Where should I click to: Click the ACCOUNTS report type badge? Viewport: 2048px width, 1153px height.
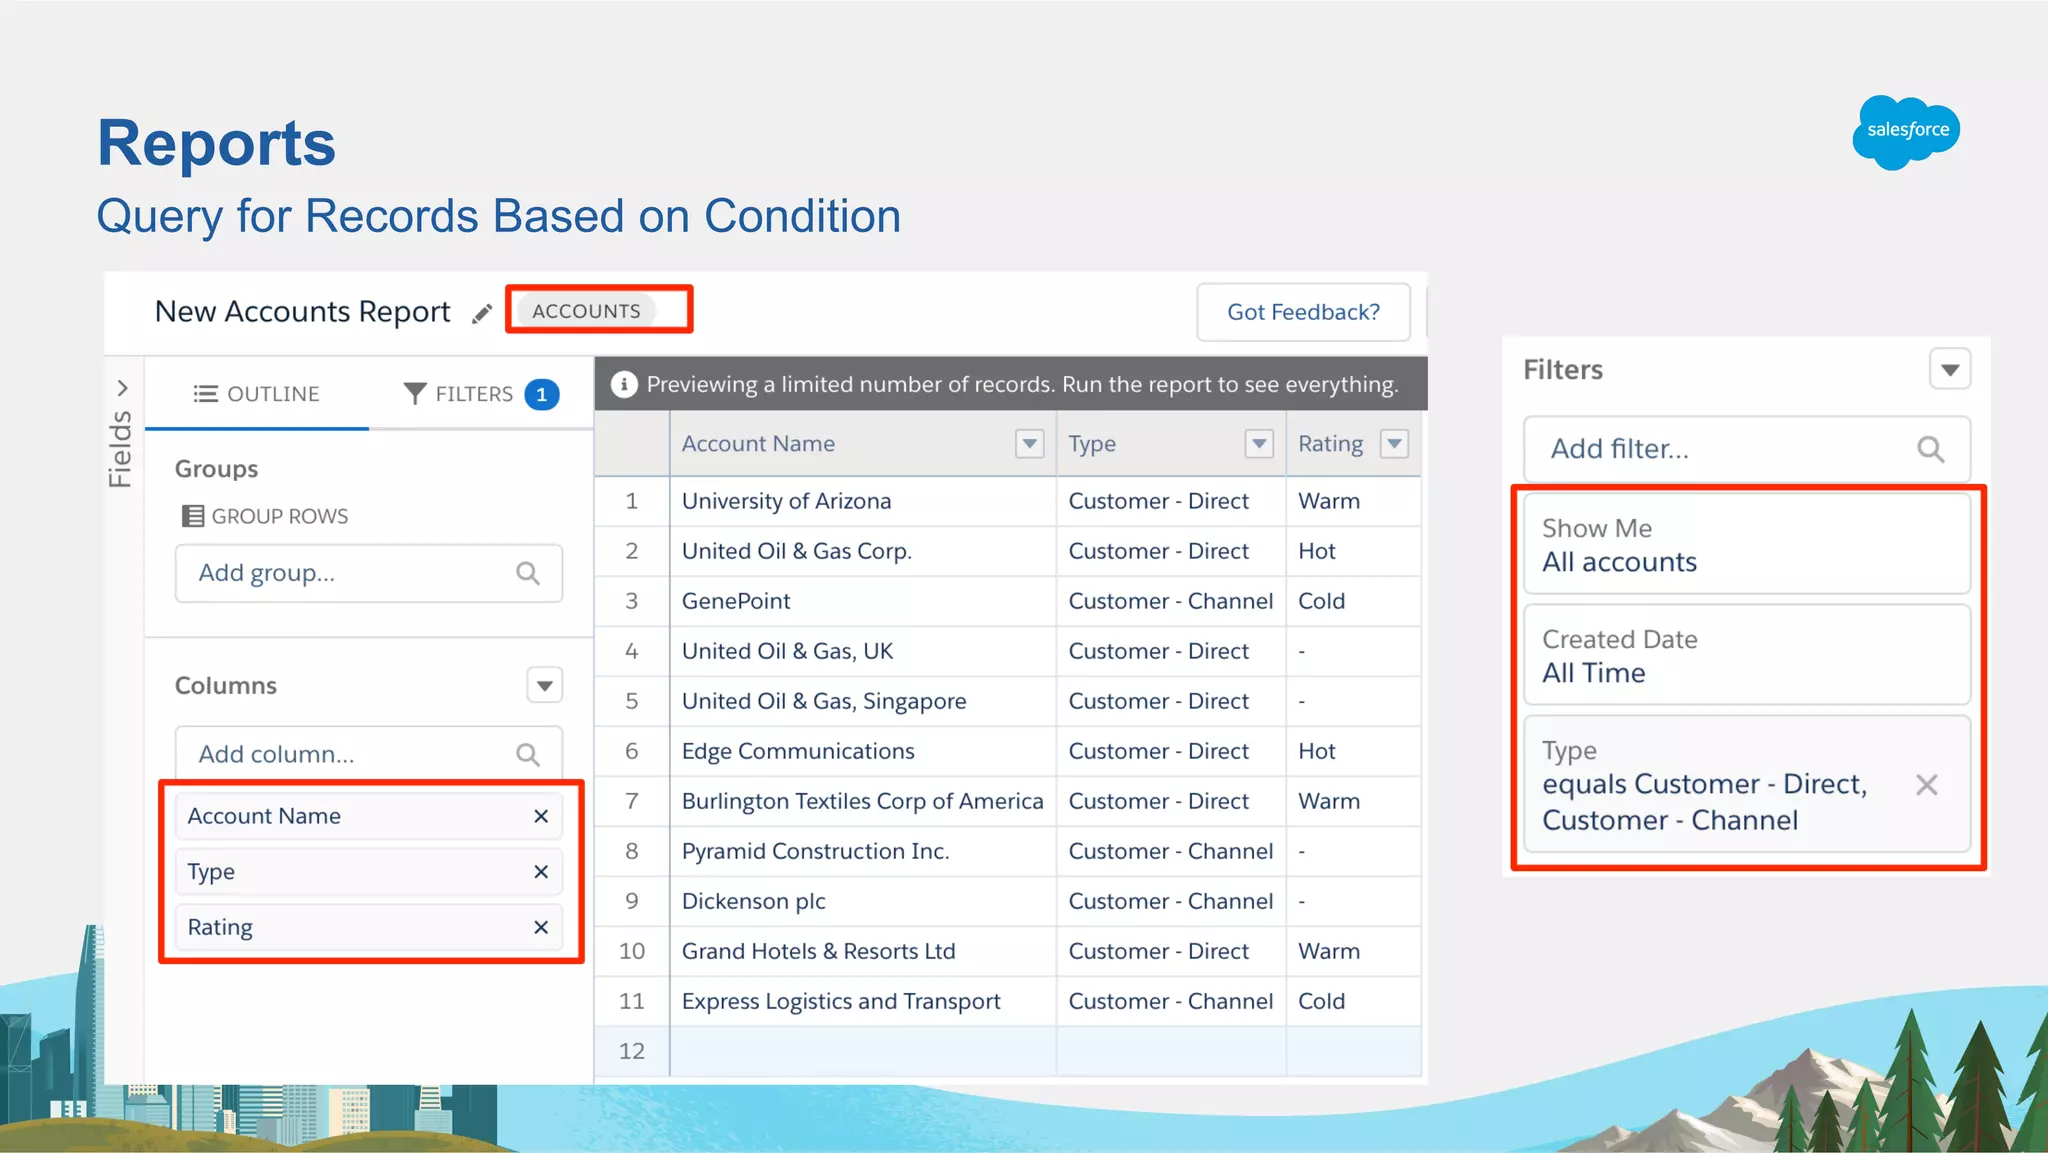586,311
